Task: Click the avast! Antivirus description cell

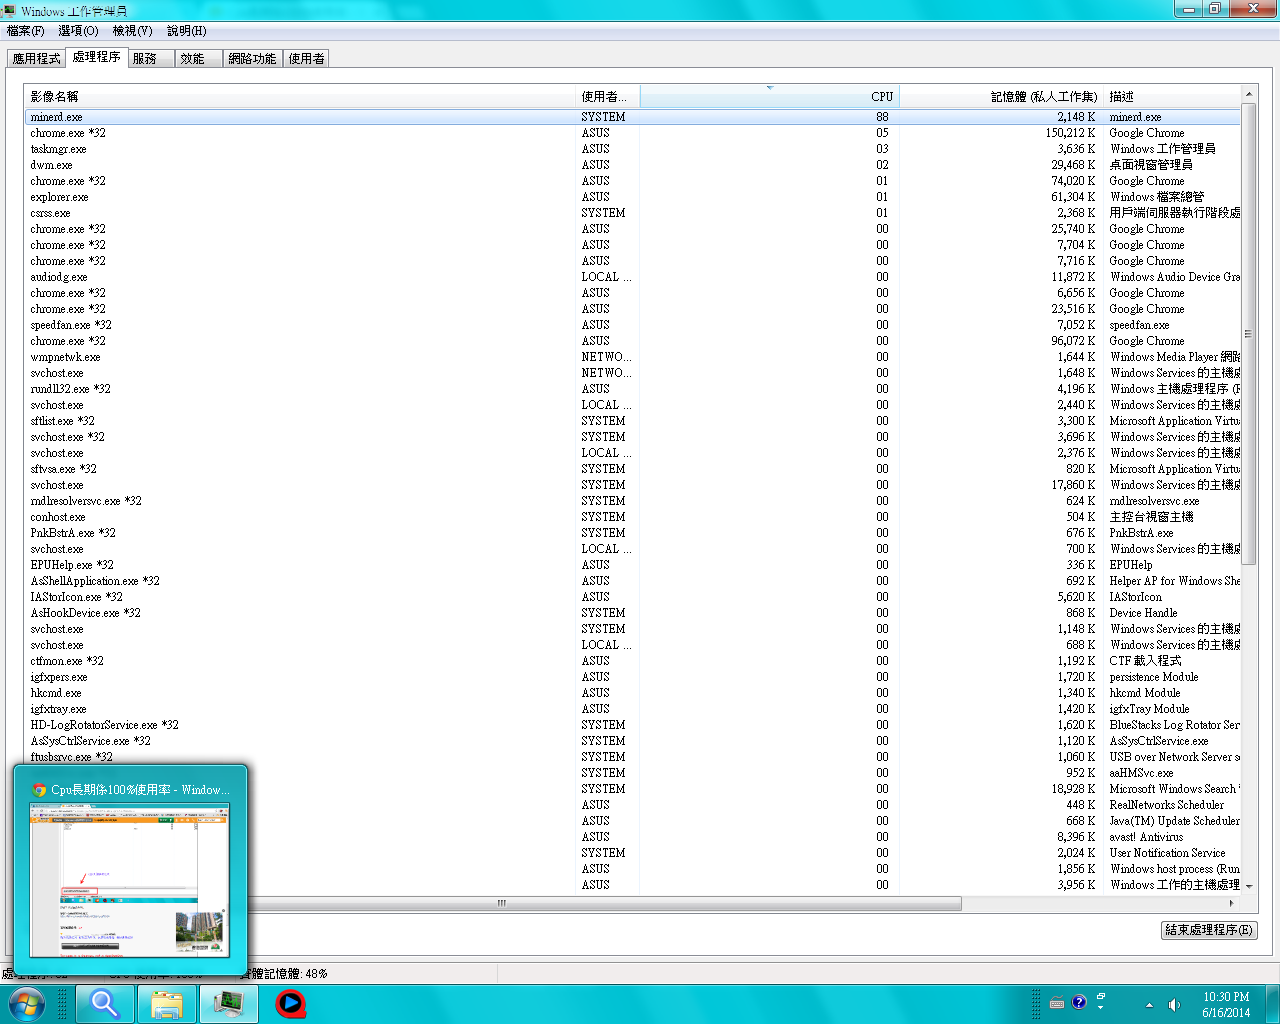Action: (x=1146, y=837)
